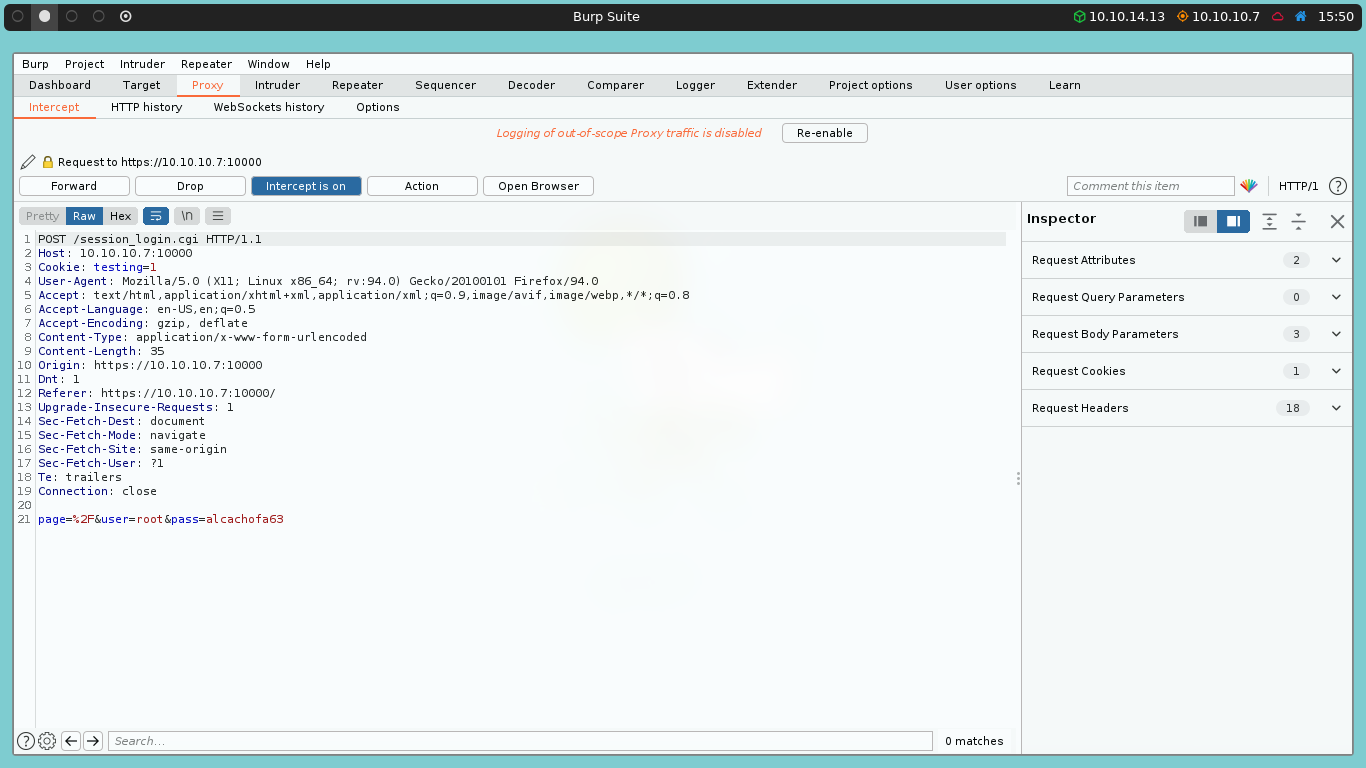Open the Window menu
The width and height of the screenshot is (1366, 768).
269,64
